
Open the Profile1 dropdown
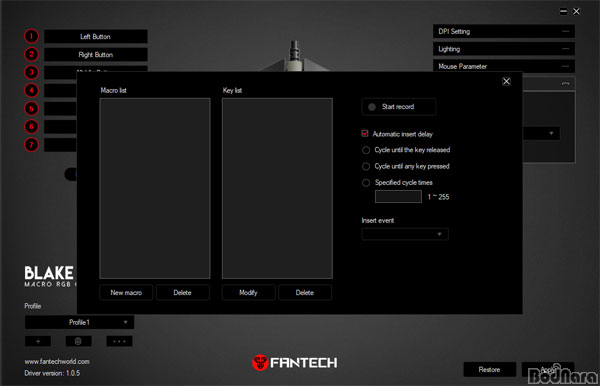79,322
